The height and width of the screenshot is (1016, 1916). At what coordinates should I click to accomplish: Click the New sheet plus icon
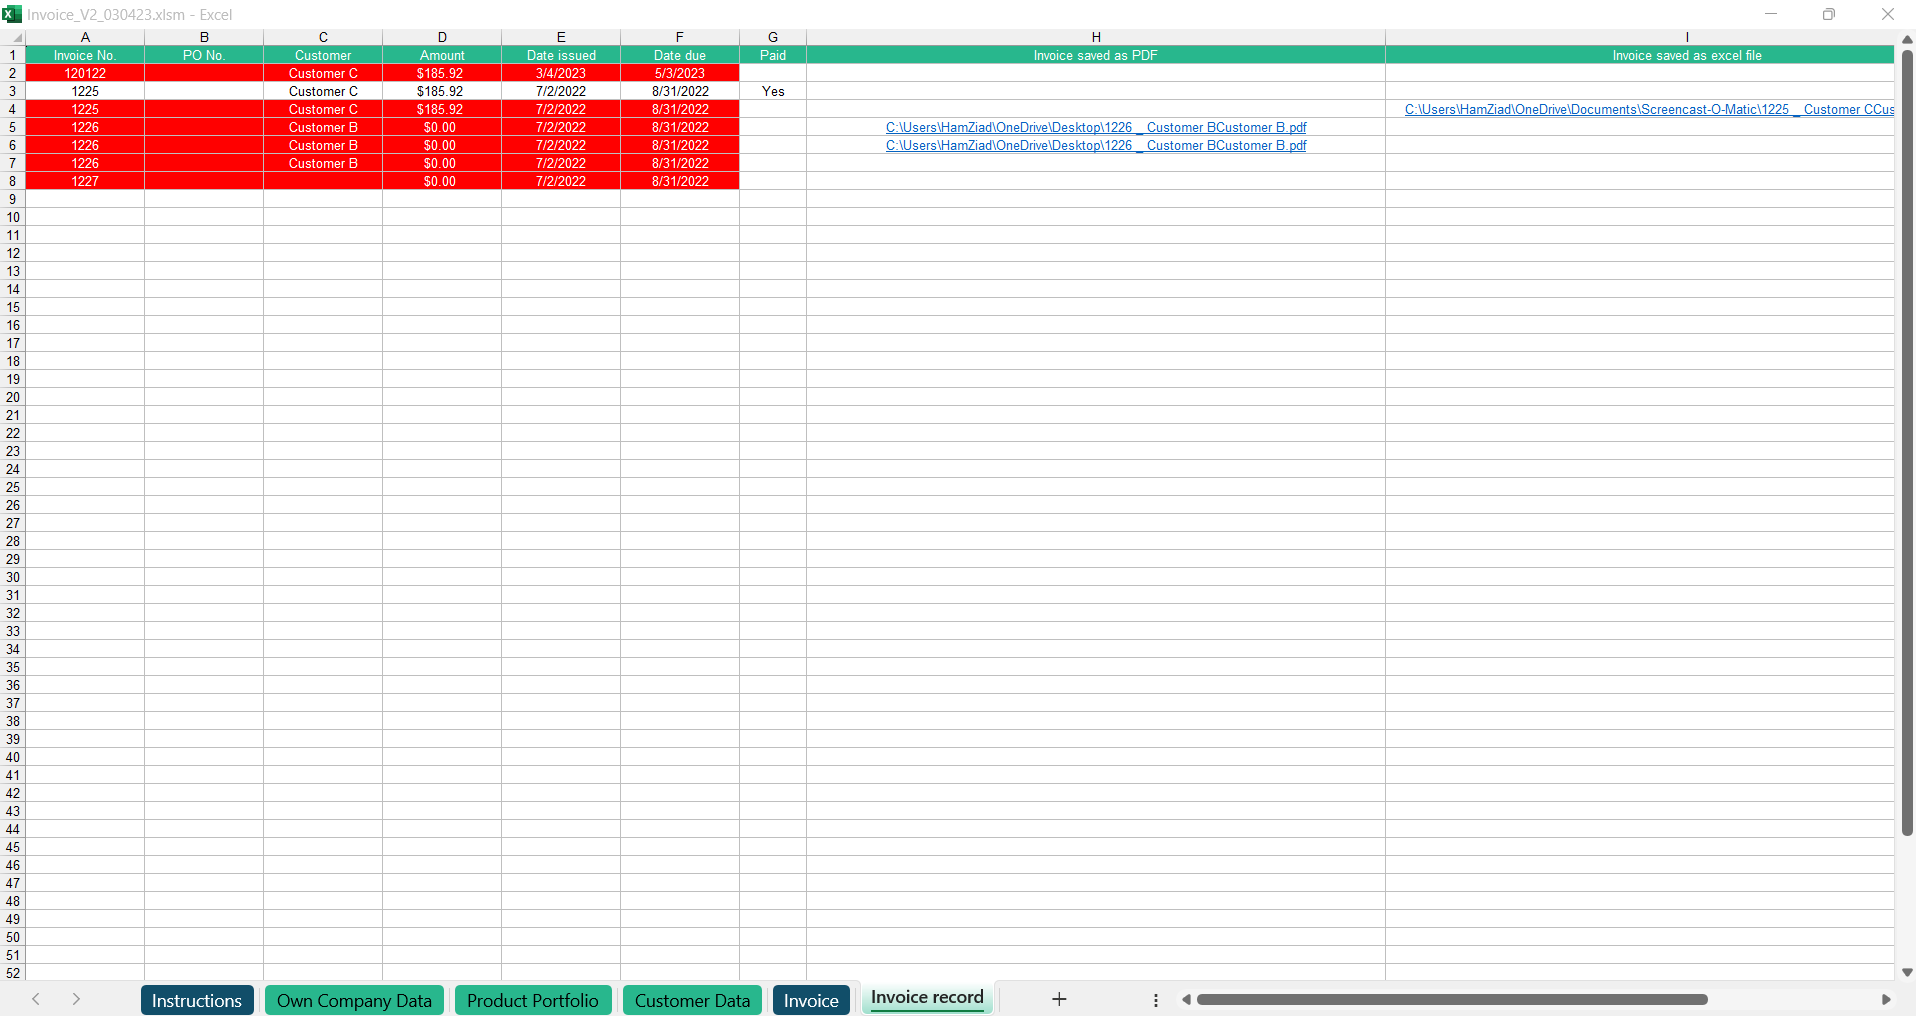[x=1059, y=999]
